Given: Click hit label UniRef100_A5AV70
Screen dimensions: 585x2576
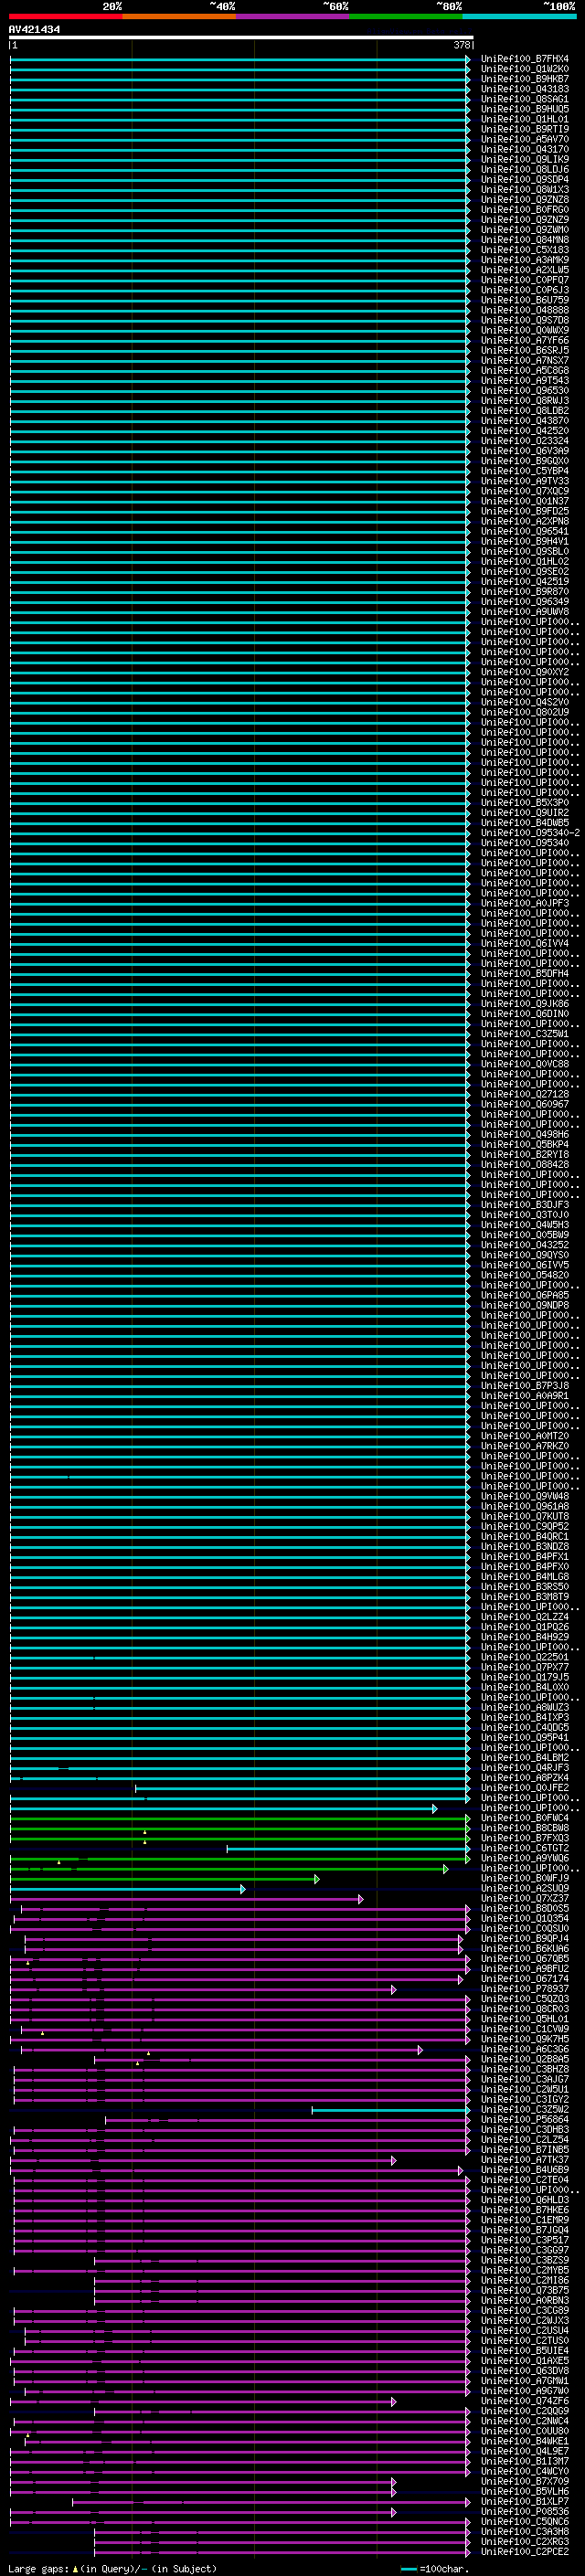Looking at the screenshot, I should (525, 139).
